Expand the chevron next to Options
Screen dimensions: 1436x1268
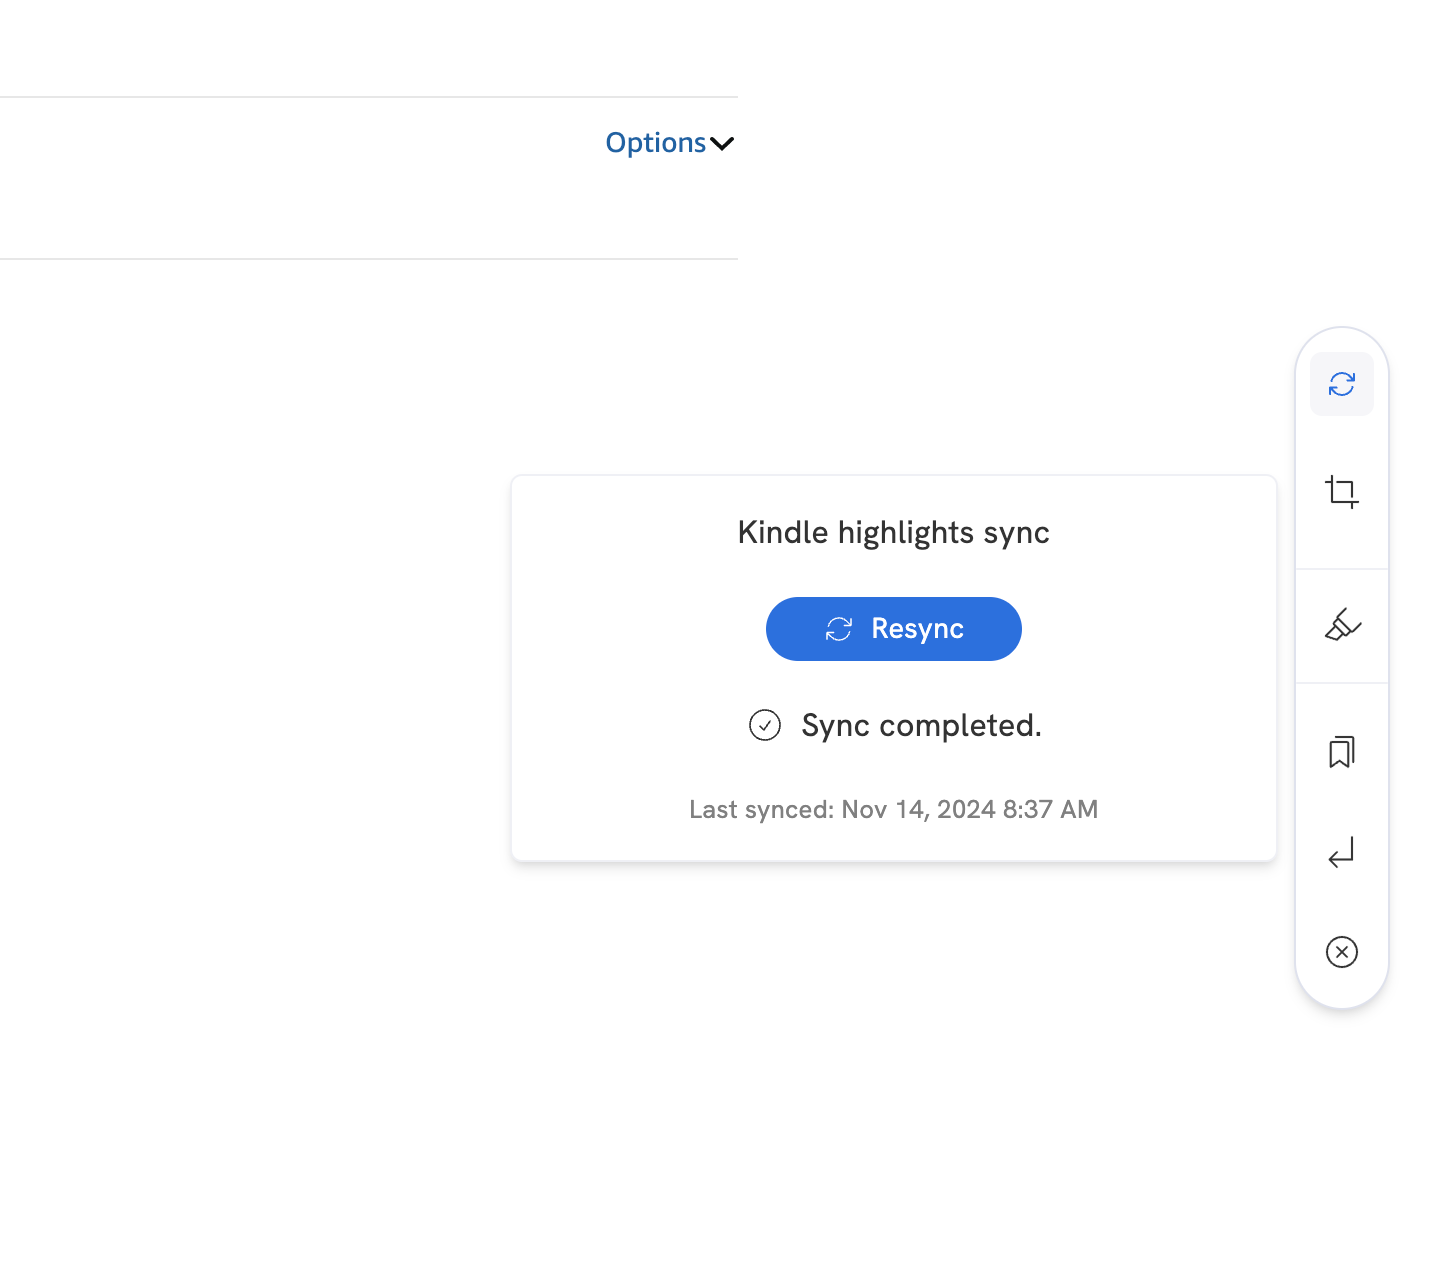pyautogui.click(x=722, y=144)
